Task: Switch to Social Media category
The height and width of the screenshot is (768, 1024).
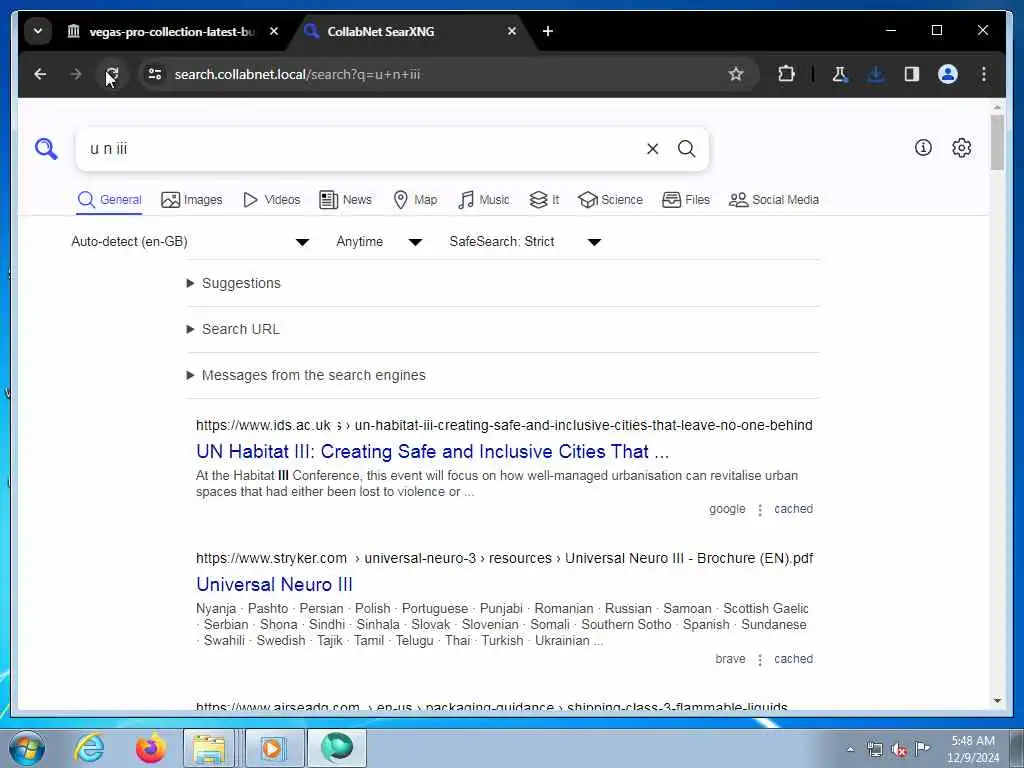Action: click(774, 200)
